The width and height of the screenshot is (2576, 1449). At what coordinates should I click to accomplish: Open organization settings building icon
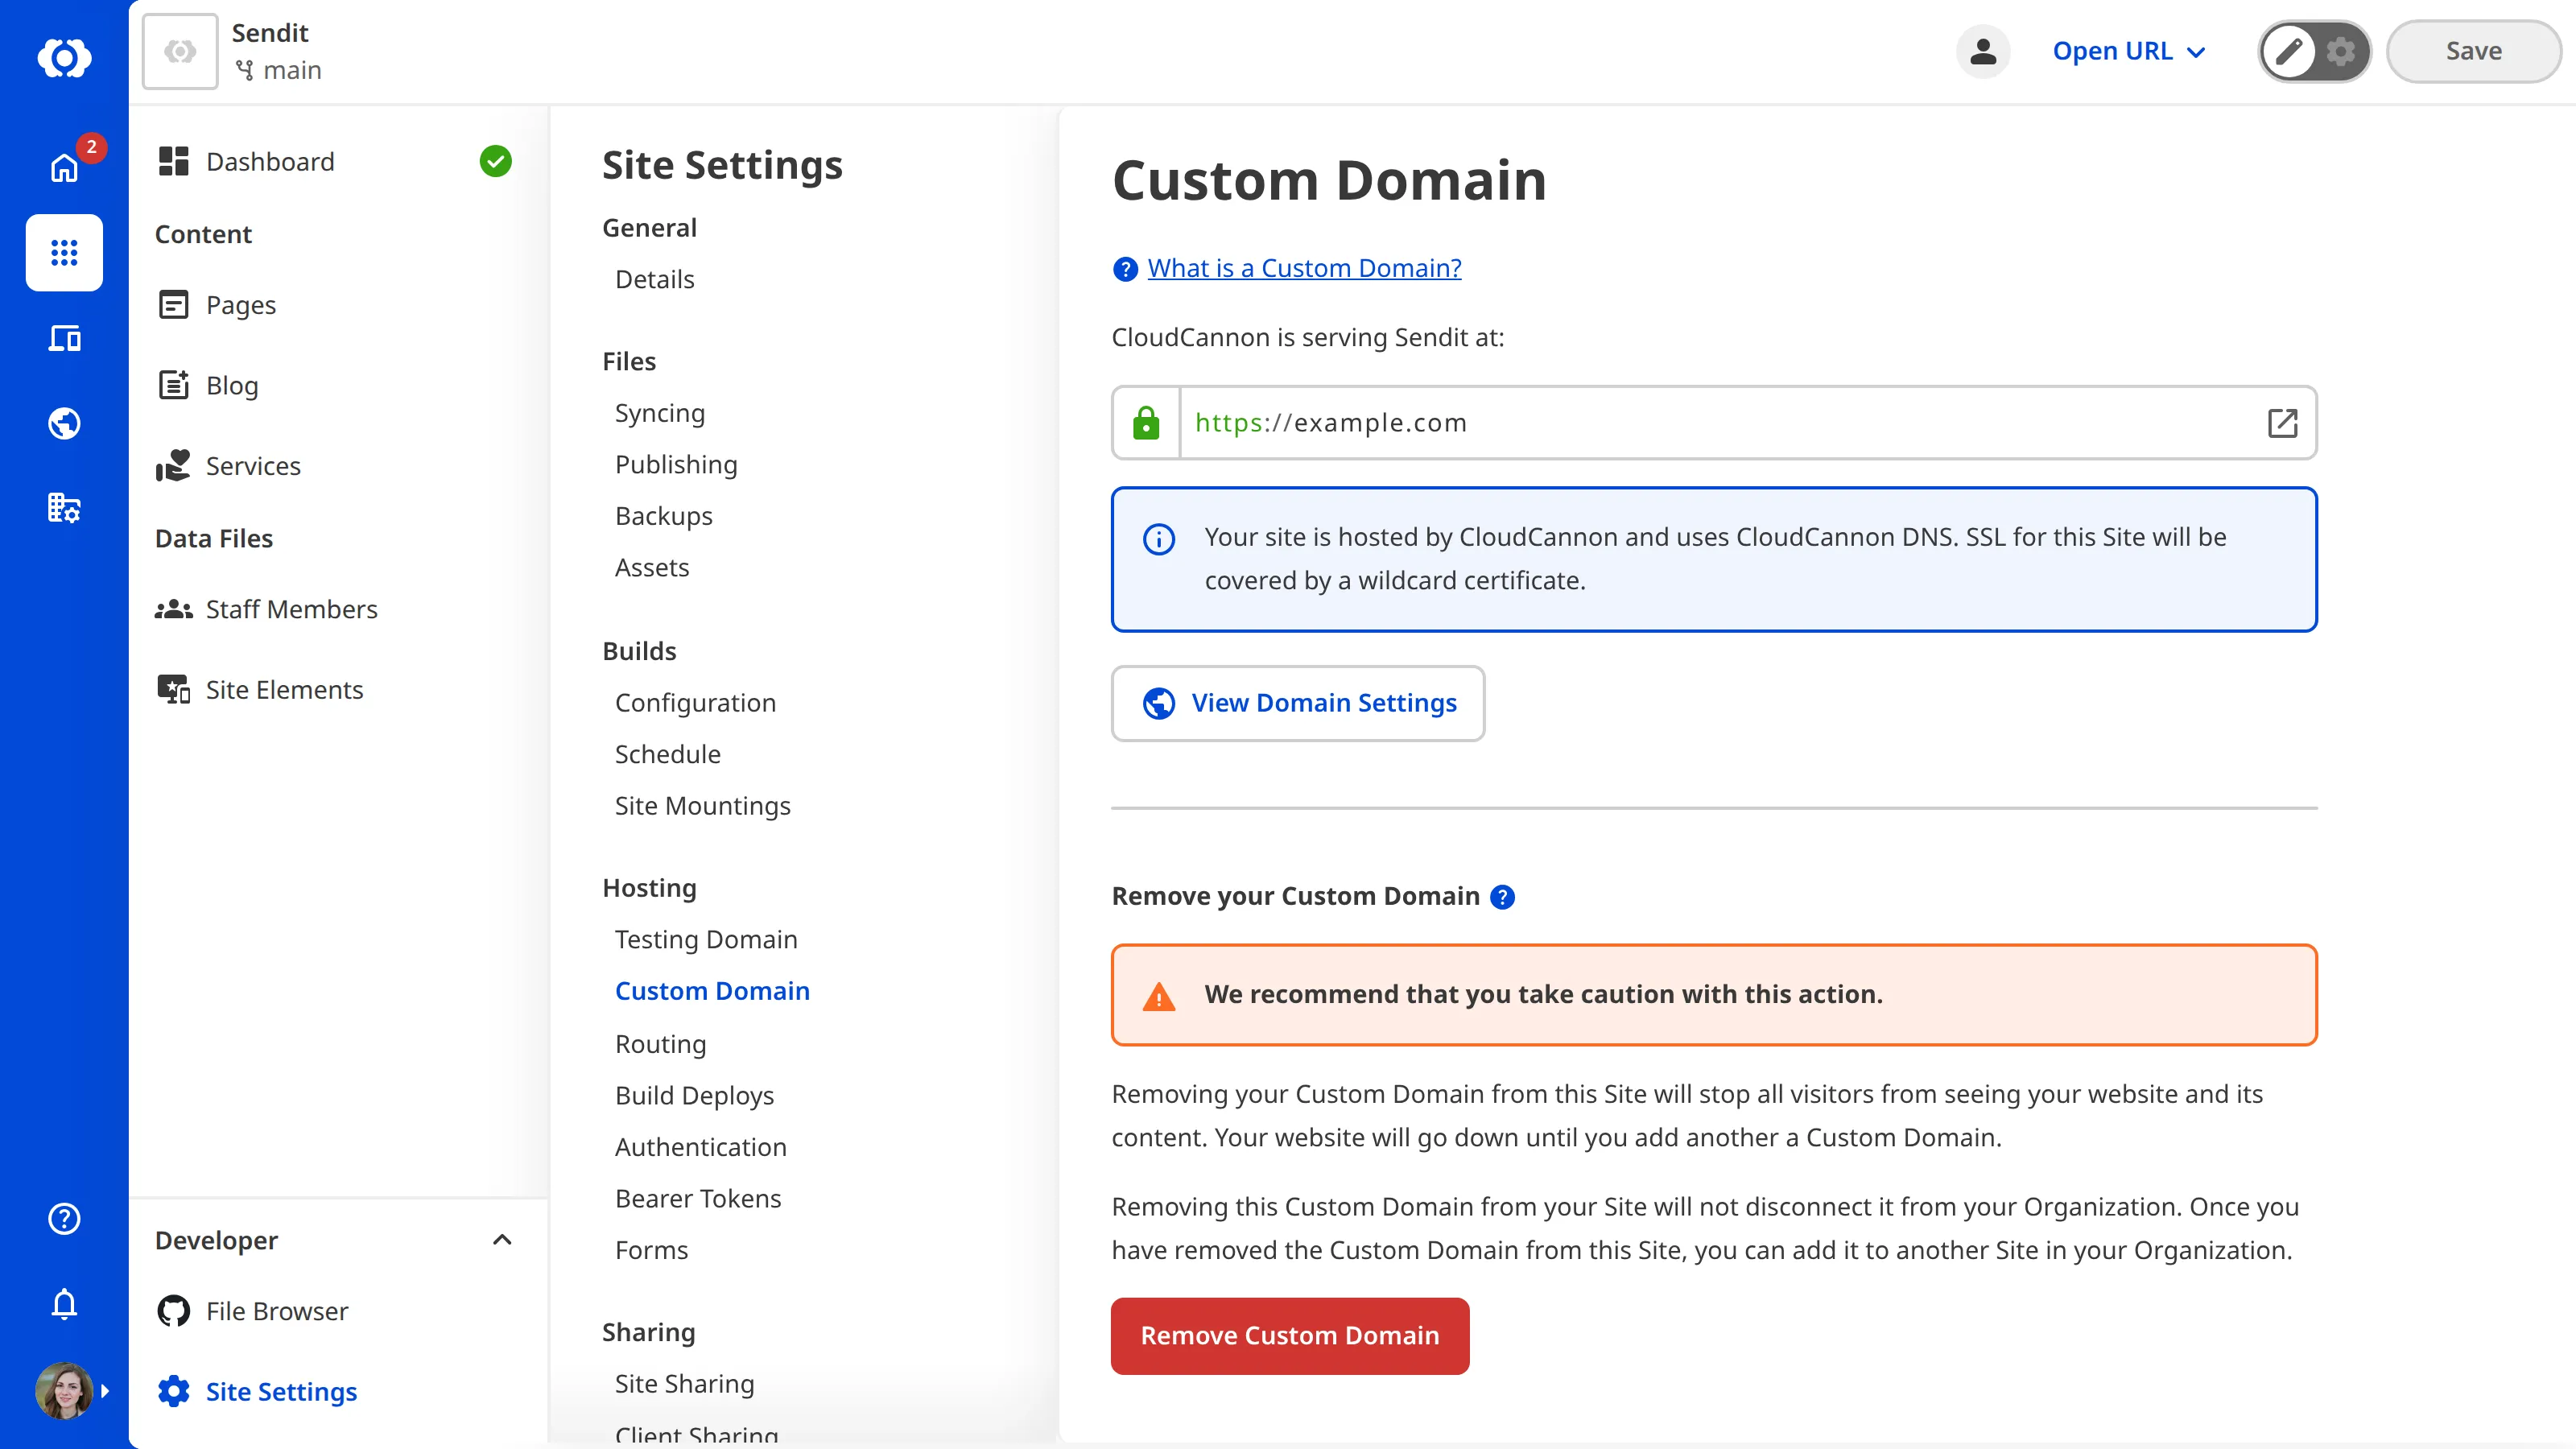[x=64, y=508]
